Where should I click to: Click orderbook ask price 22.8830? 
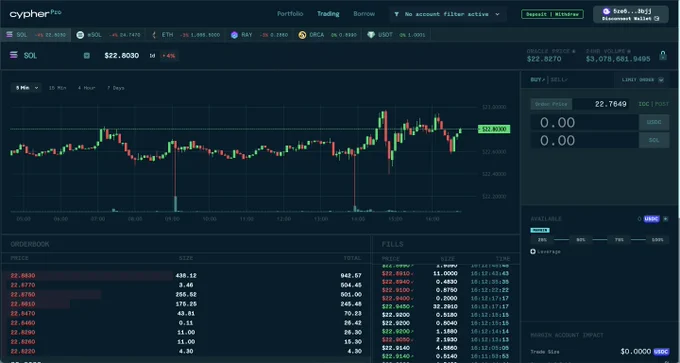(23, 275)
